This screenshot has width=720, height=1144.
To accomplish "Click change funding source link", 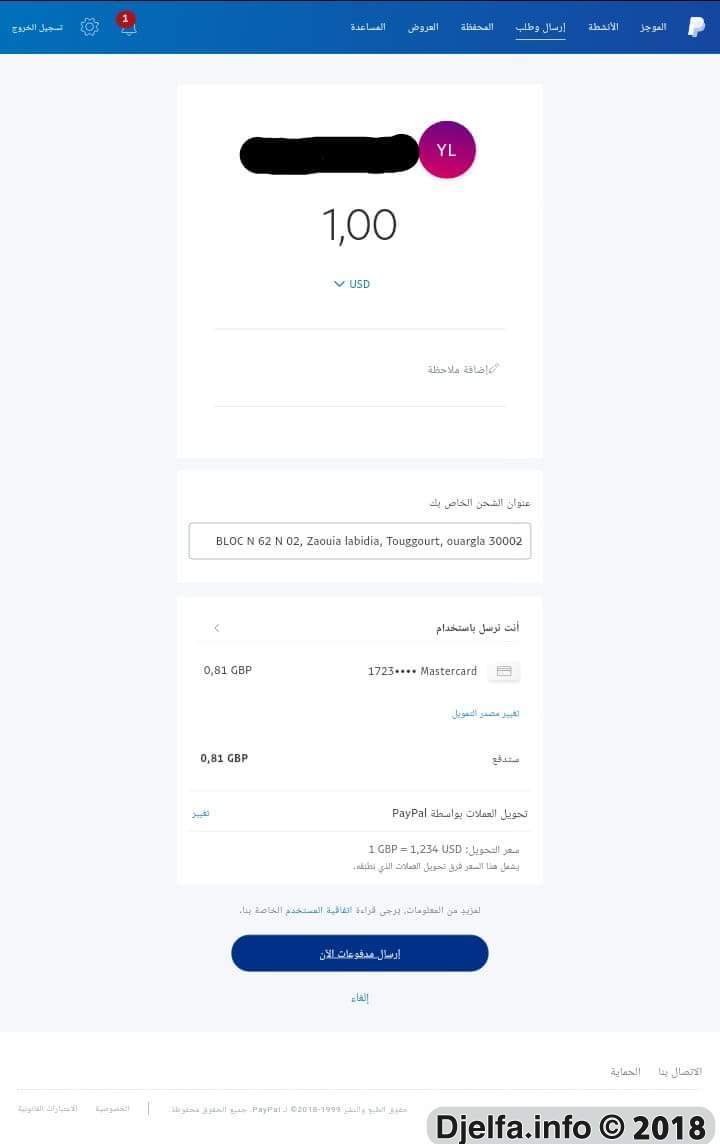I will pyautogui.click(x=485, y=713).
